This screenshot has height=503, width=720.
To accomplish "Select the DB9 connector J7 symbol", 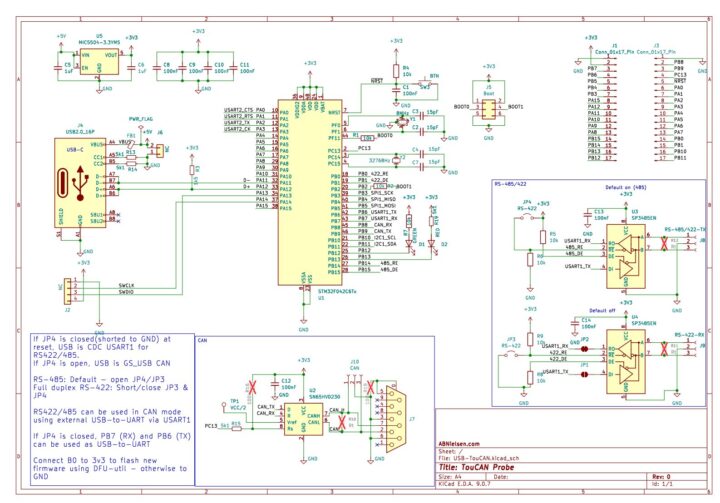I will 396,419.
